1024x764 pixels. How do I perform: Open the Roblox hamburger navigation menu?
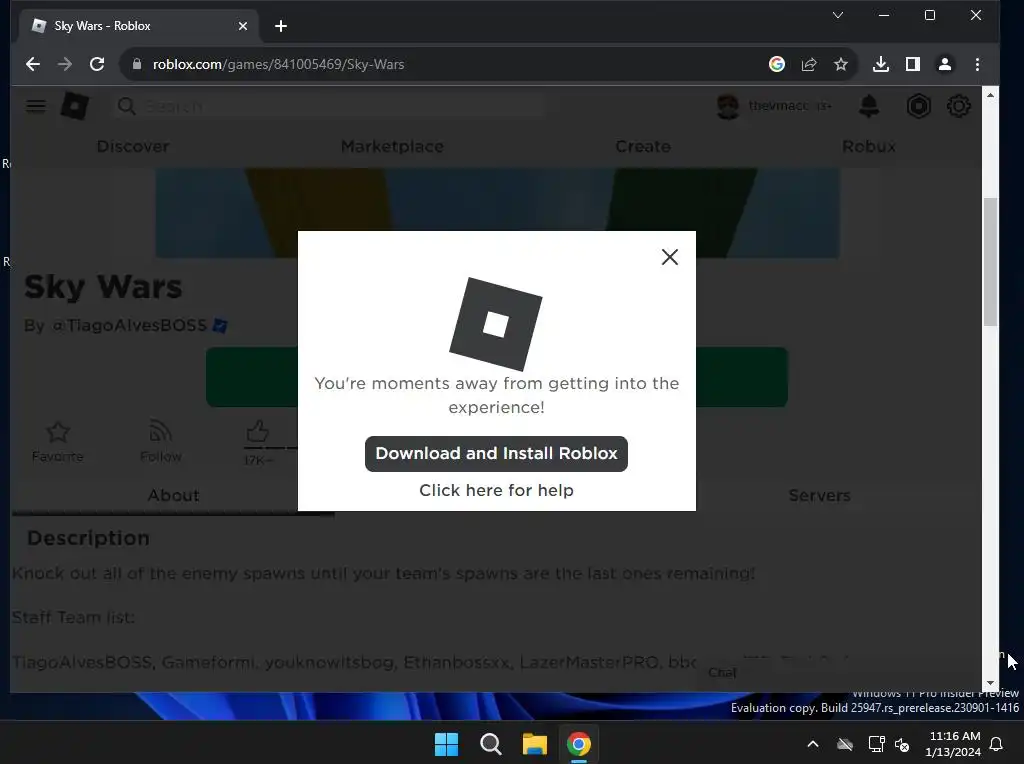point(36,106)
